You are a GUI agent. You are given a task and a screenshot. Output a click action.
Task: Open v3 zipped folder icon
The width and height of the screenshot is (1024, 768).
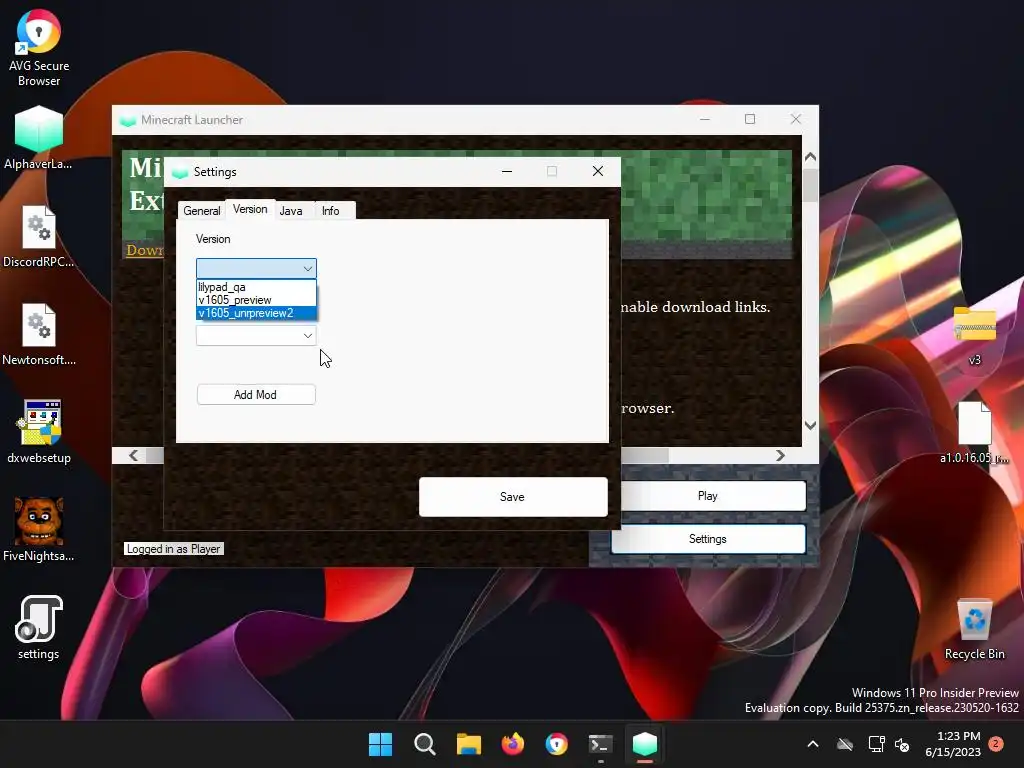point(974,334)
